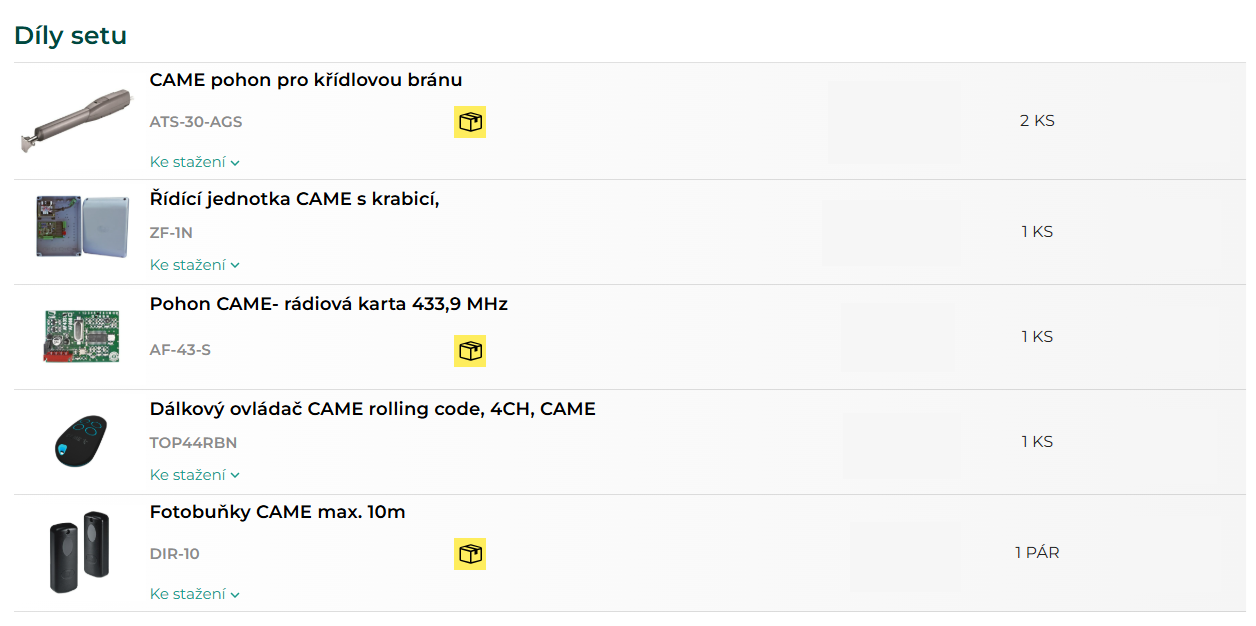Open the black remote control thumbnail image
The image size is (1256, 626).
pos(81,441)
